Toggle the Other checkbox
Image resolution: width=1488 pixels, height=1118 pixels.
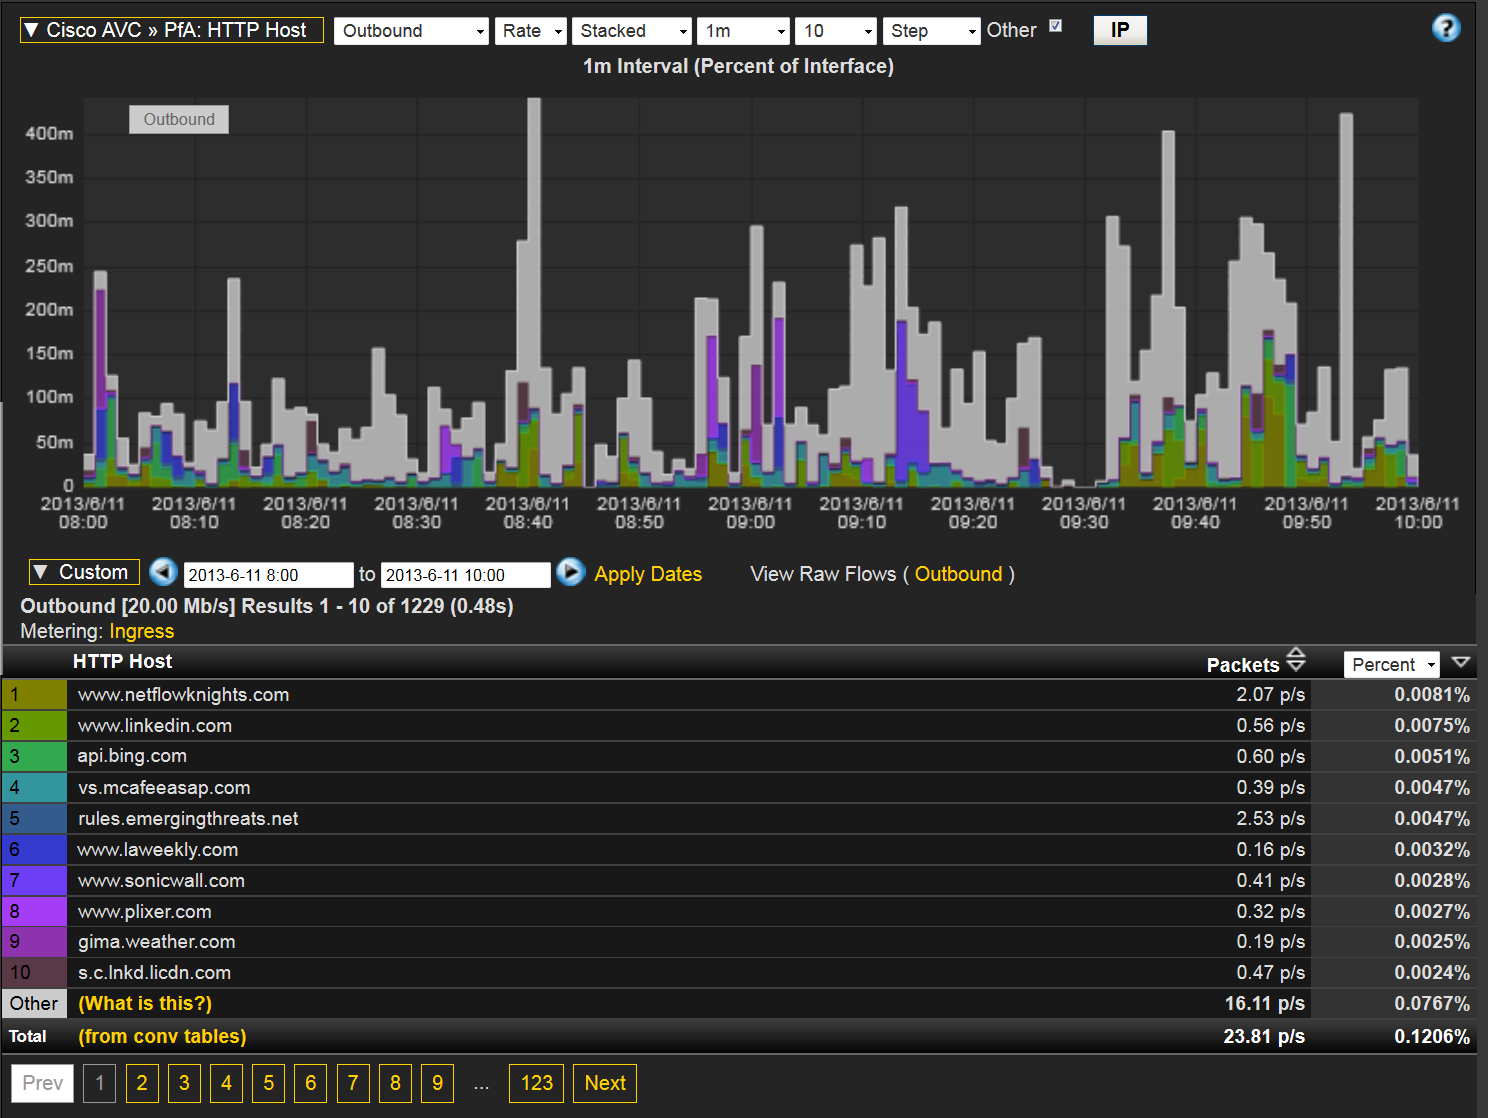coord(1055,27)
